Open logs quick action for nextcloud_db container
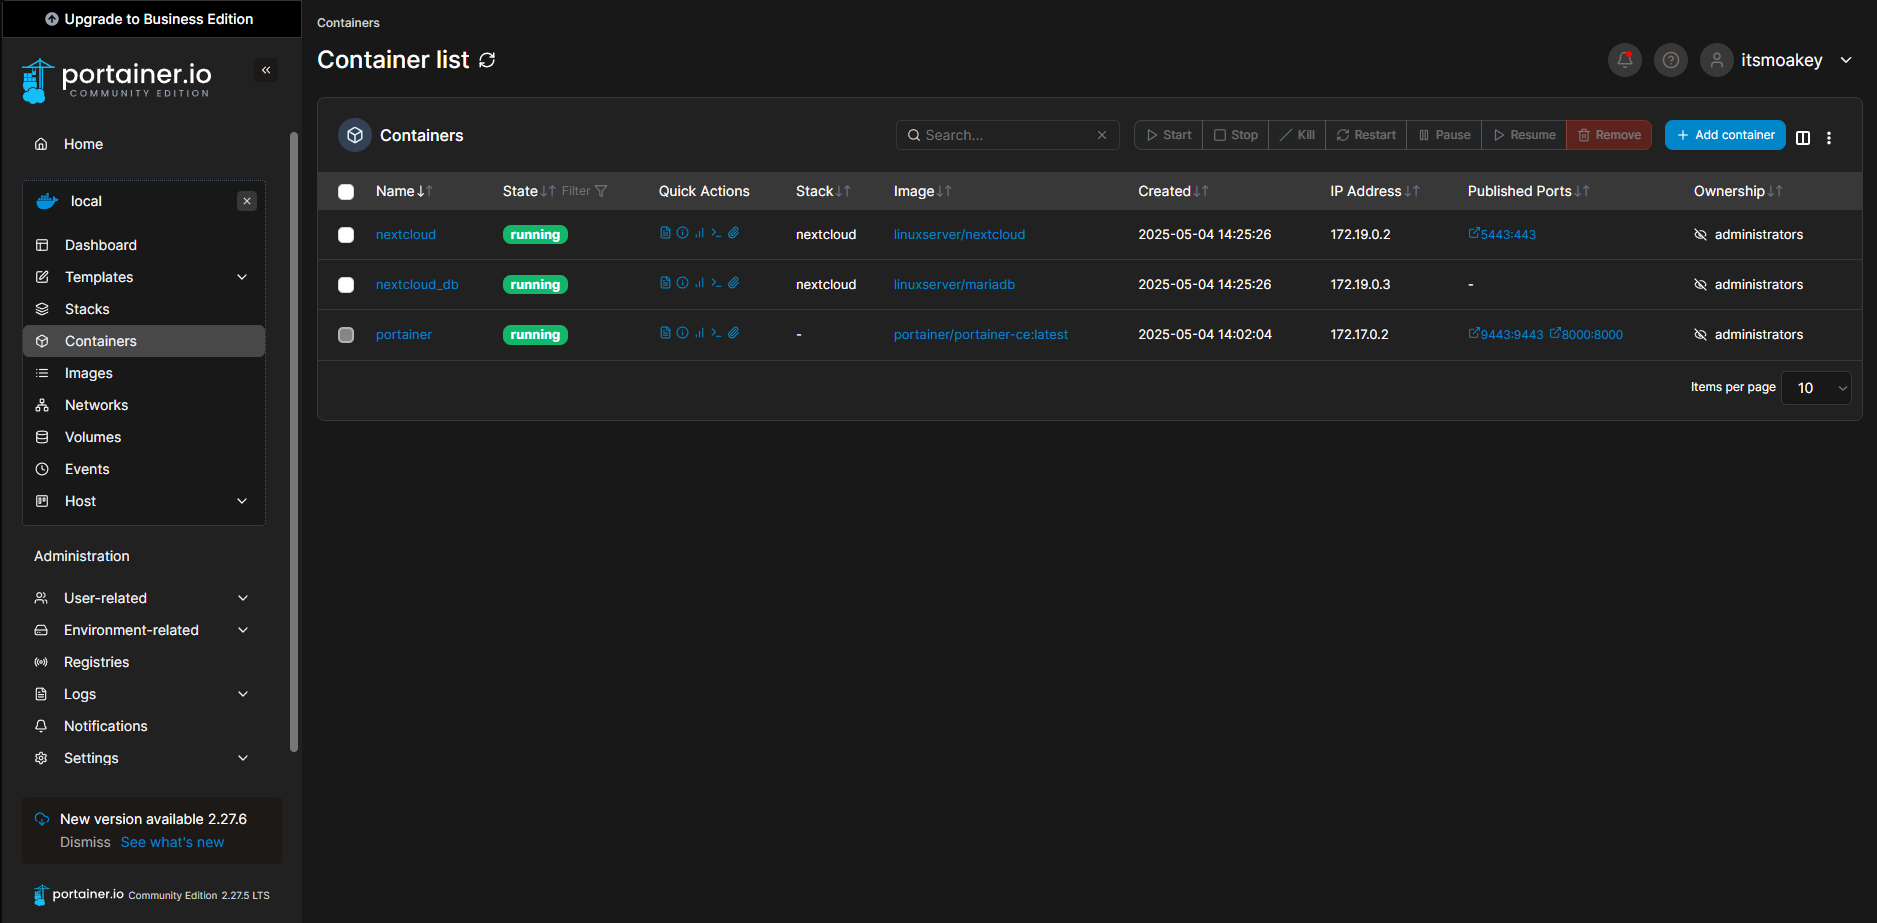This screenshot has width=1877, height=923. coord(665,283)
